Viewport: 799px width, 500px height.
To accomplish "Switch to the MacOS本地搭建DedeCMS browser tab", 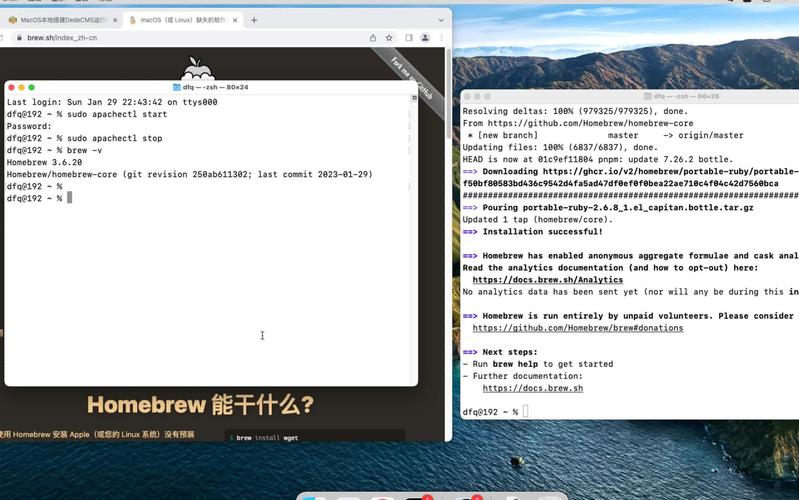I will (62, 20).
